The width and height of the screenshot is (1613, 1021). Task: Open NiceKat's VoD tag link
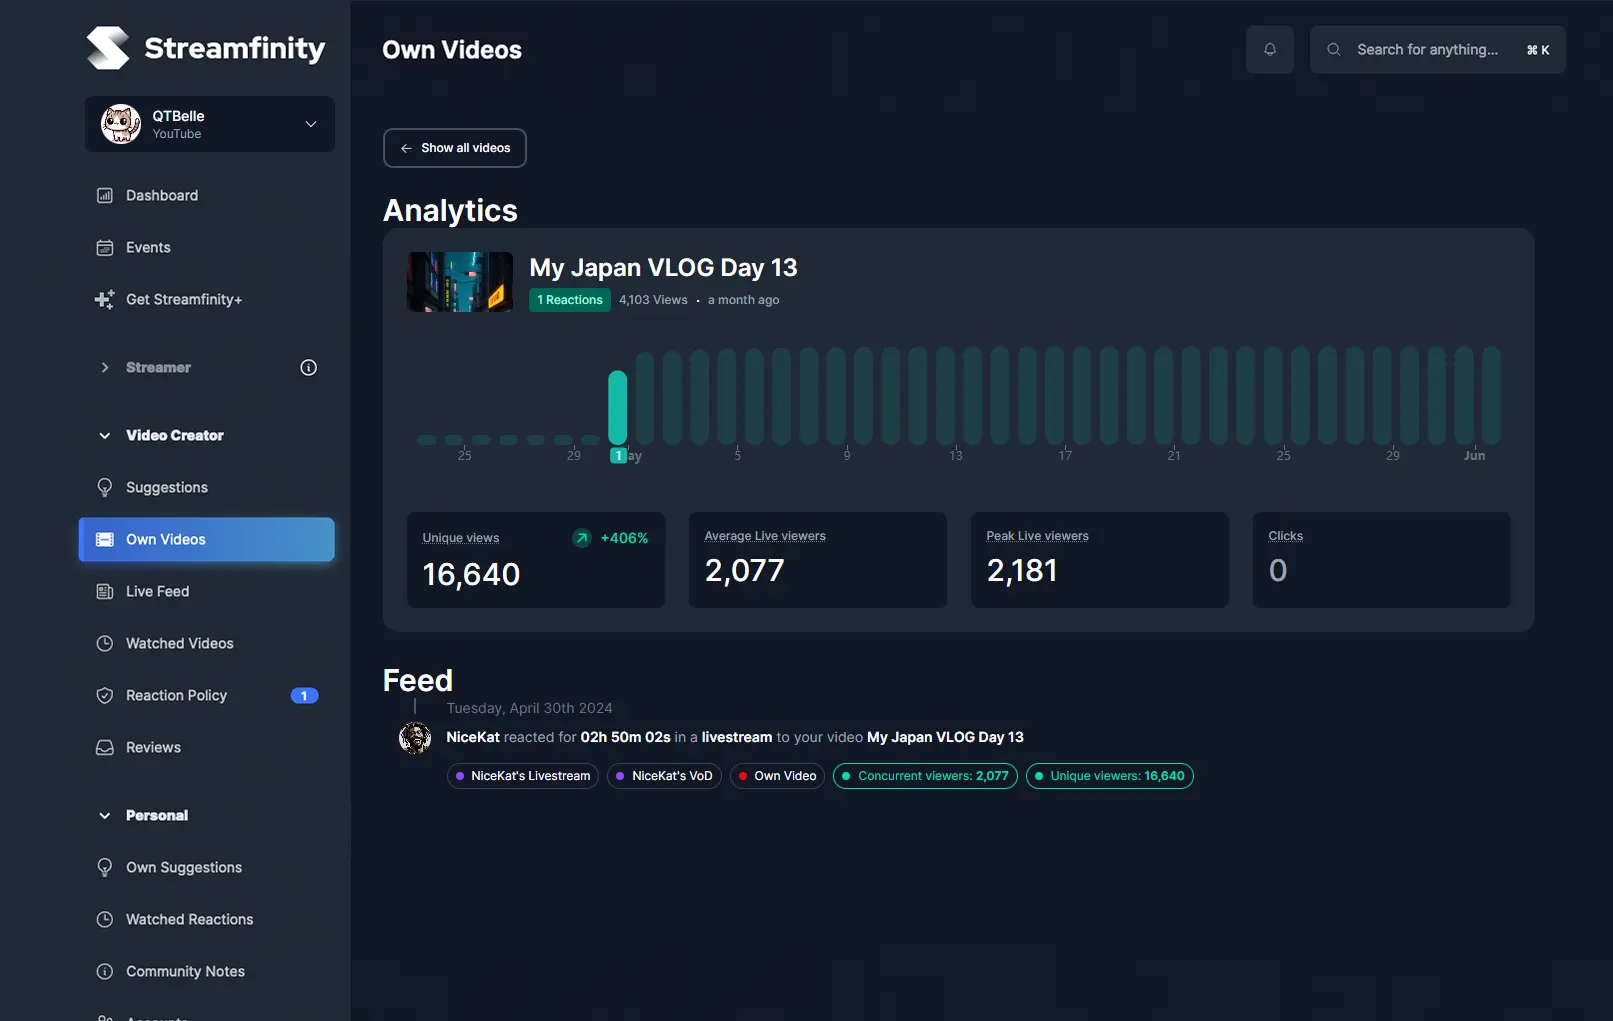pyautogui.click(x=664, y=776)
